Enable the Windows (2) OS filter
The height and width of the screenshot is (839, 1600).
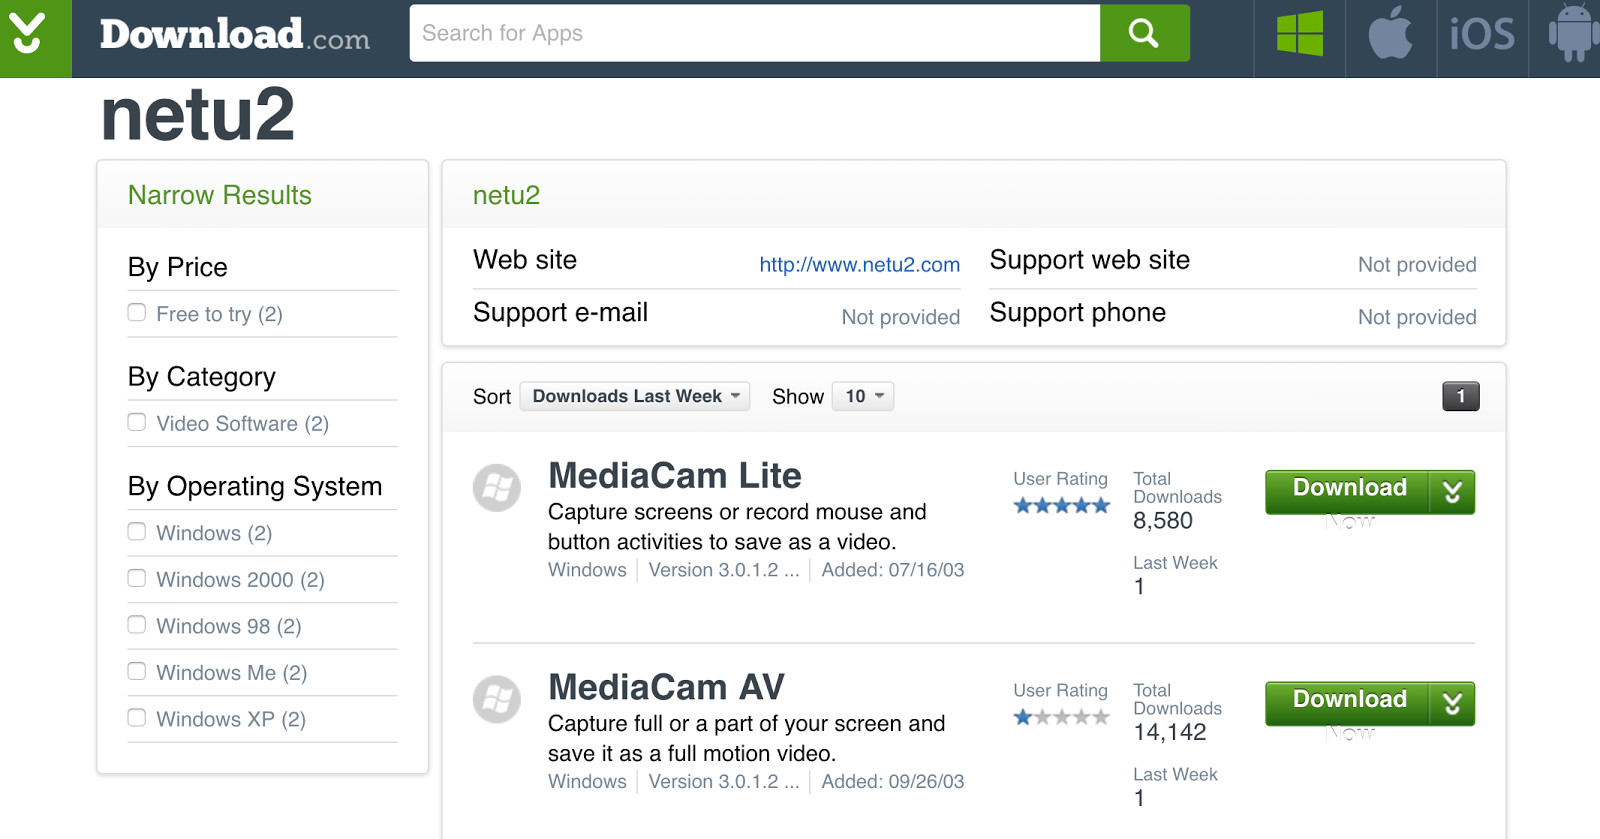[x=137, y=531]
